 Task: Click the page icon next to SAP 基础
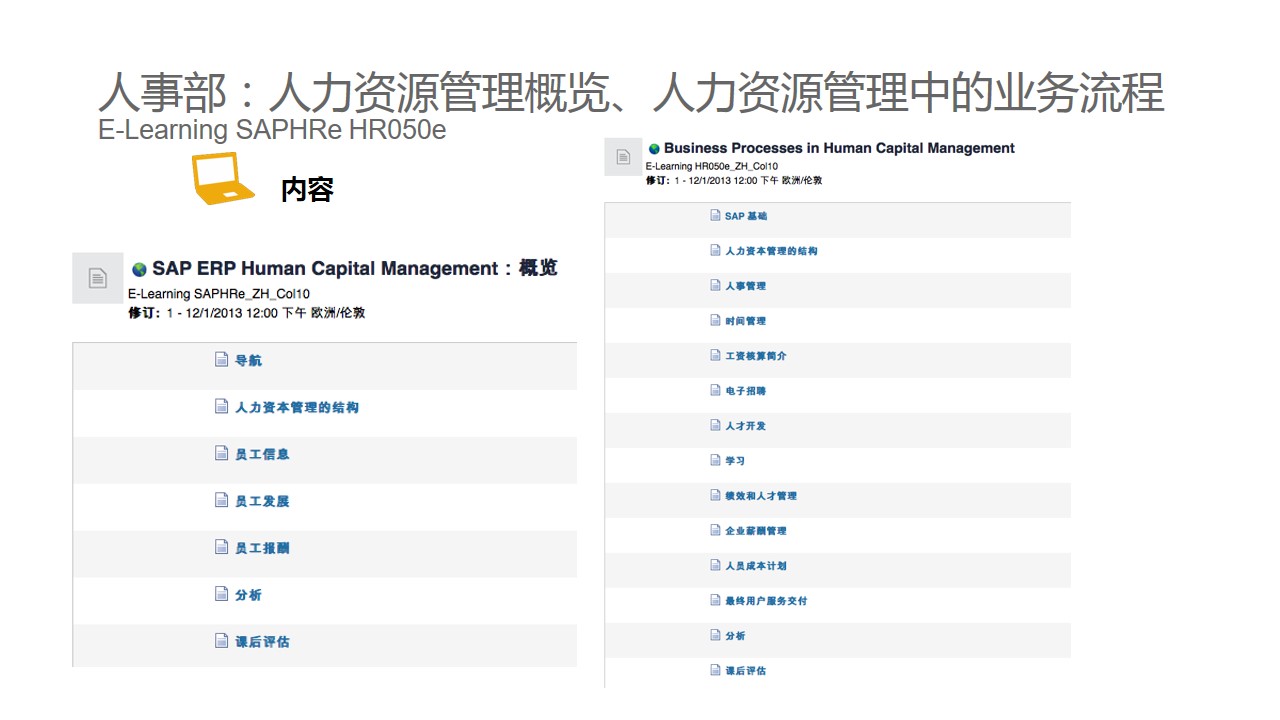[x=715, y=215]
